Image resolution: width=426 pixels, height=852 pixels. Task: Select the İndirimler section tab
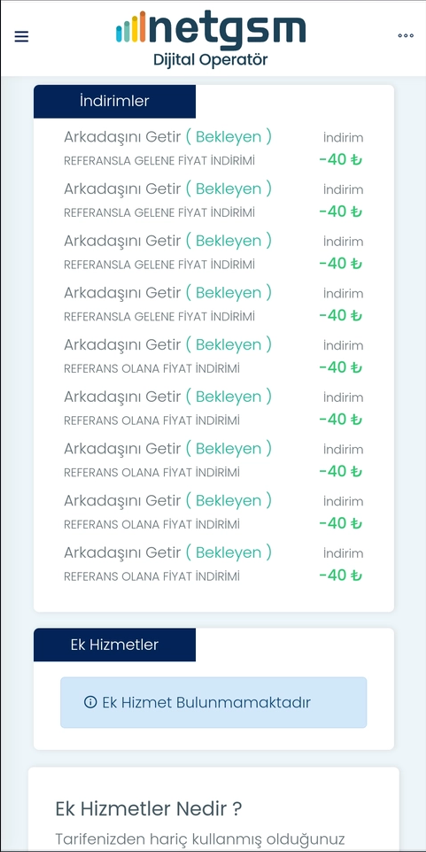click(115, 101)
